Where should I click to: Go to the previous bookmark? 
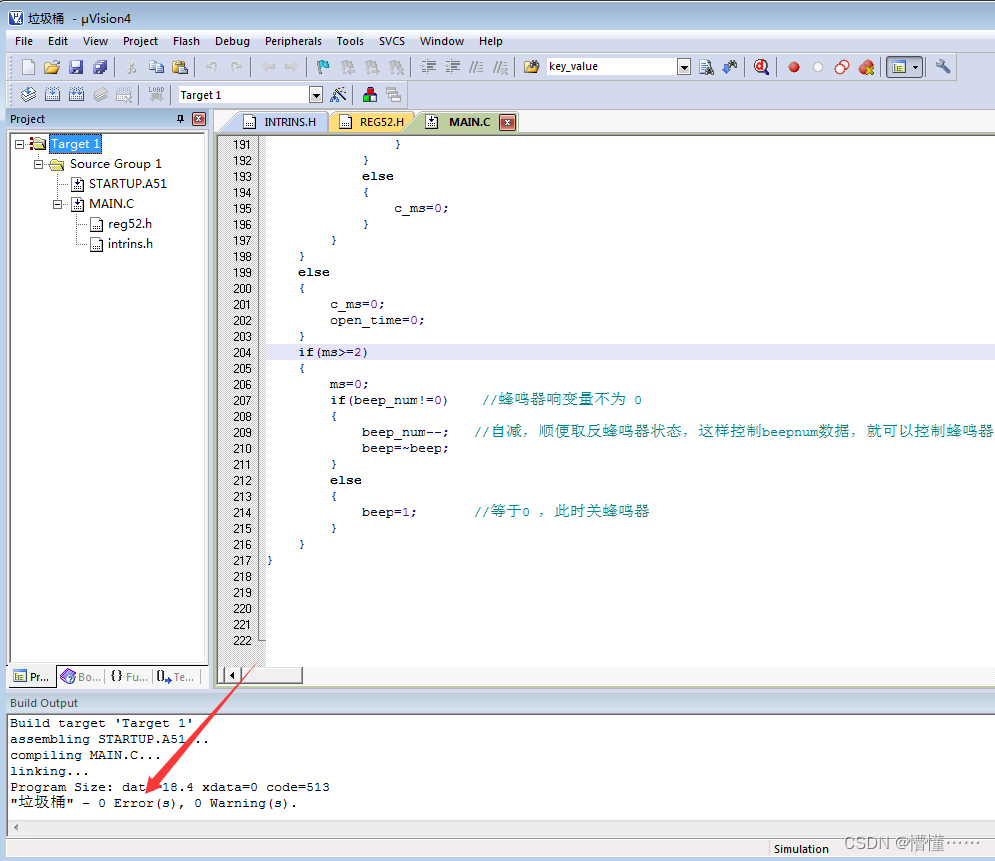point(348,67)
